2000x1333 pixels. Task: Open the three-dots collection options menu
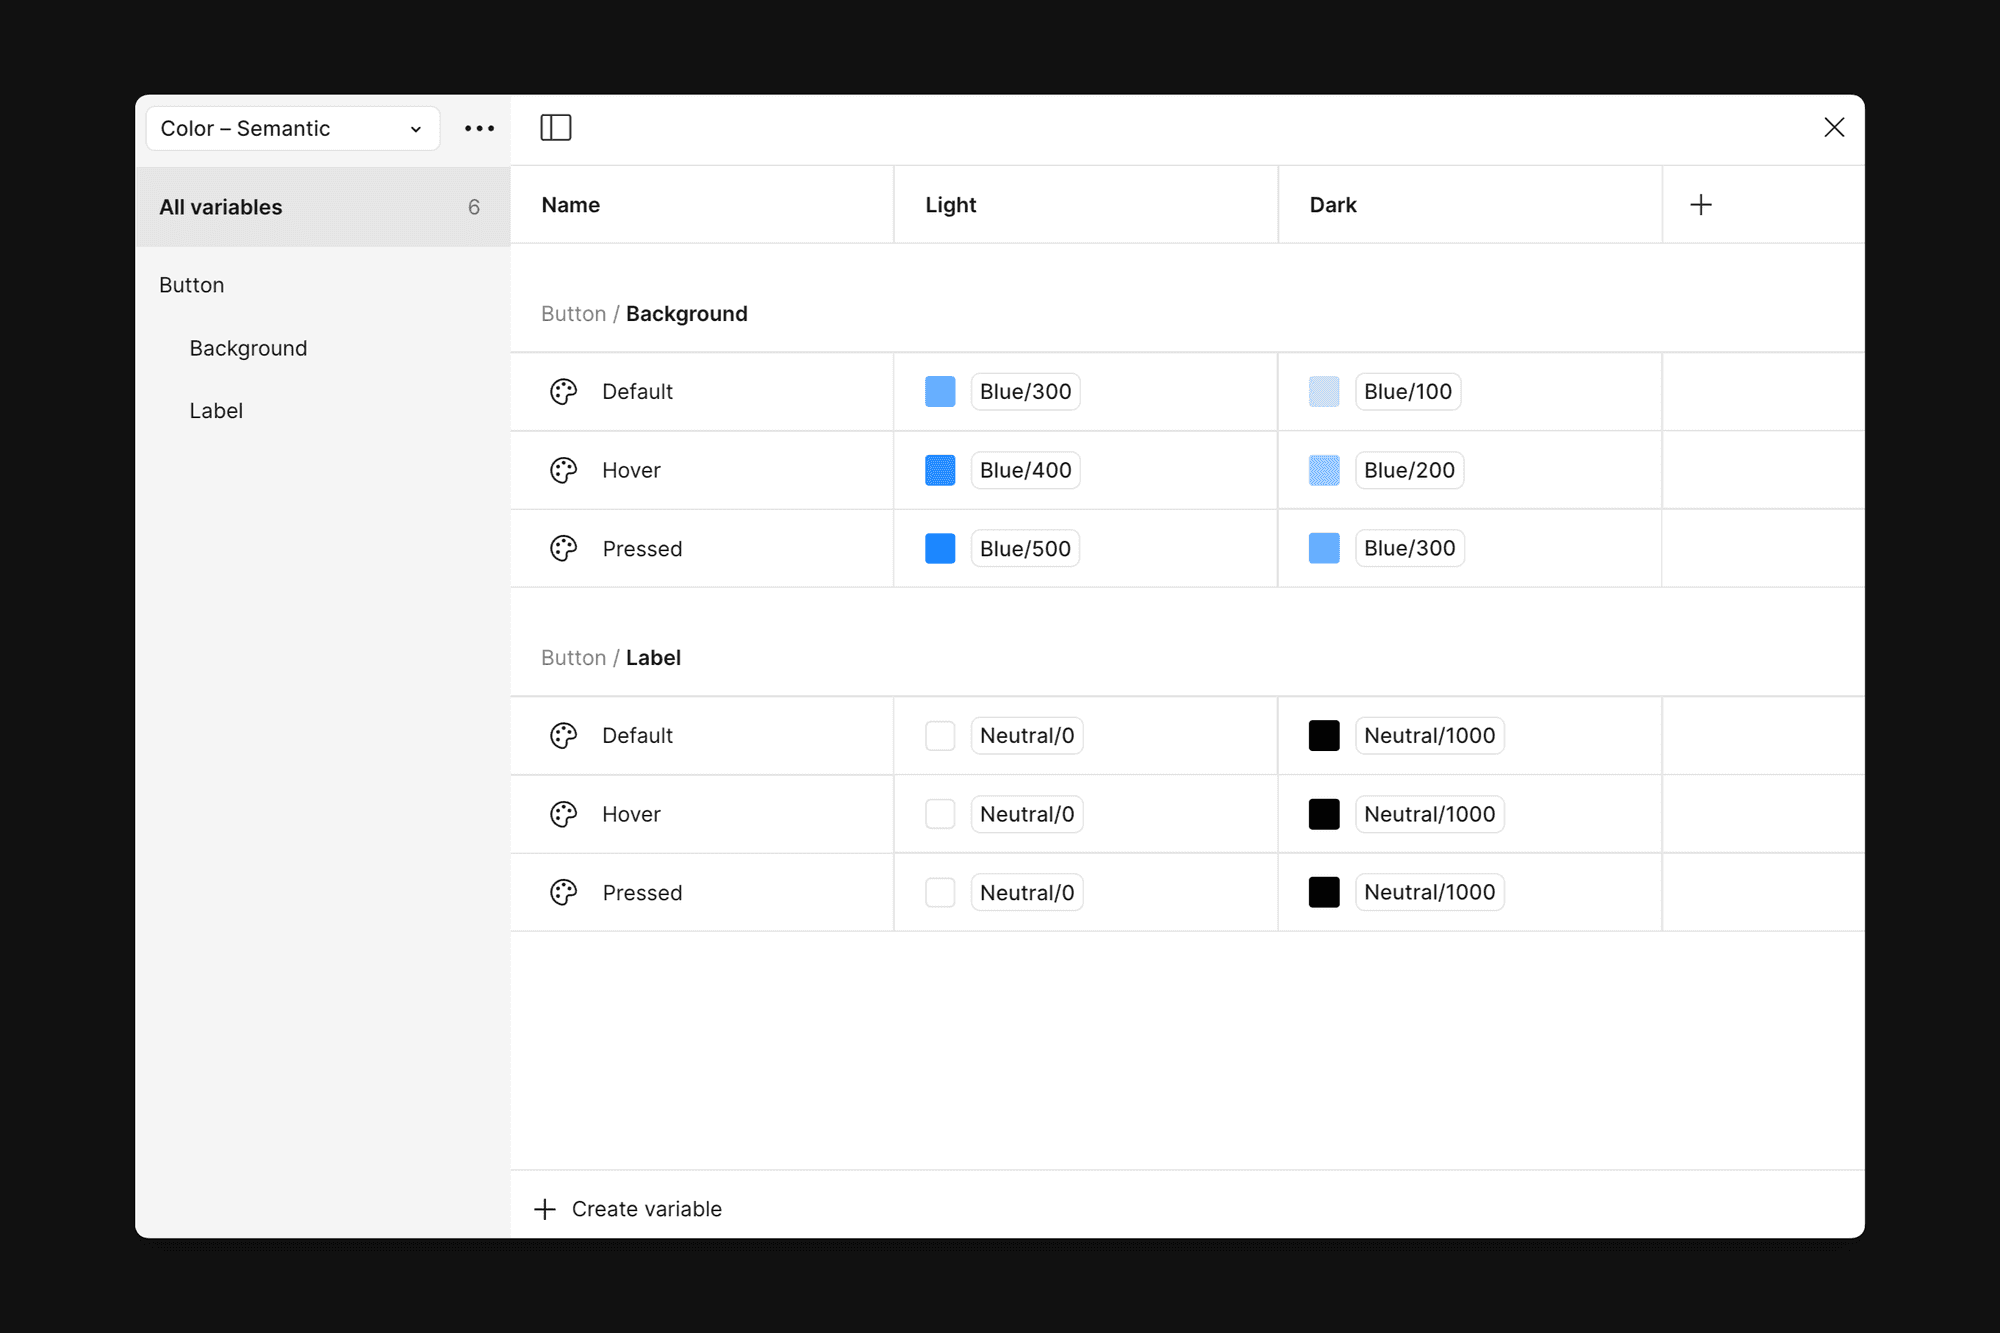[x=479, y=128]
